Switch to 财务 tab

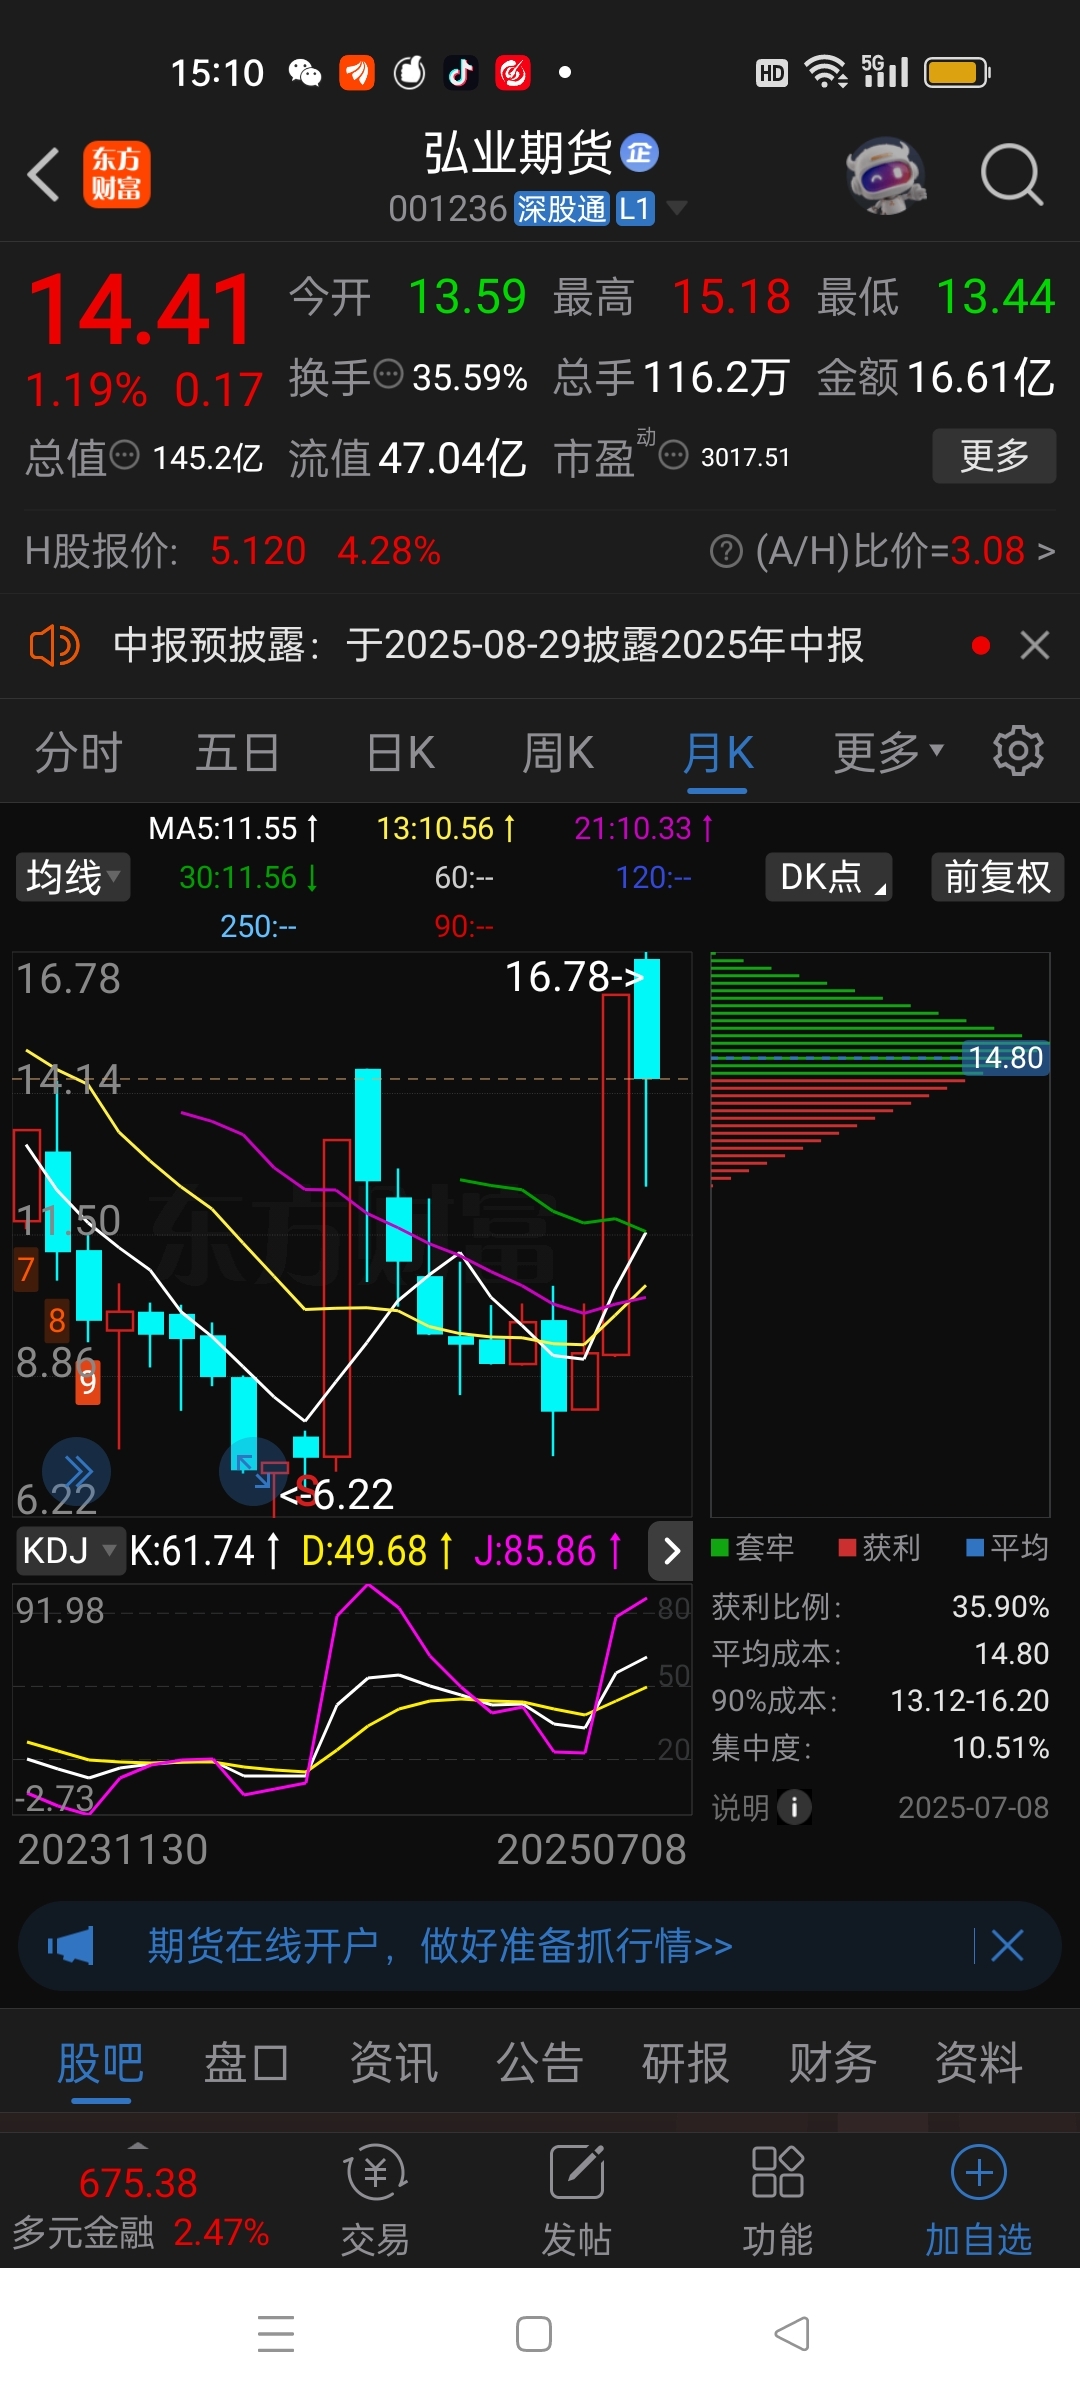click(833, 2063)
